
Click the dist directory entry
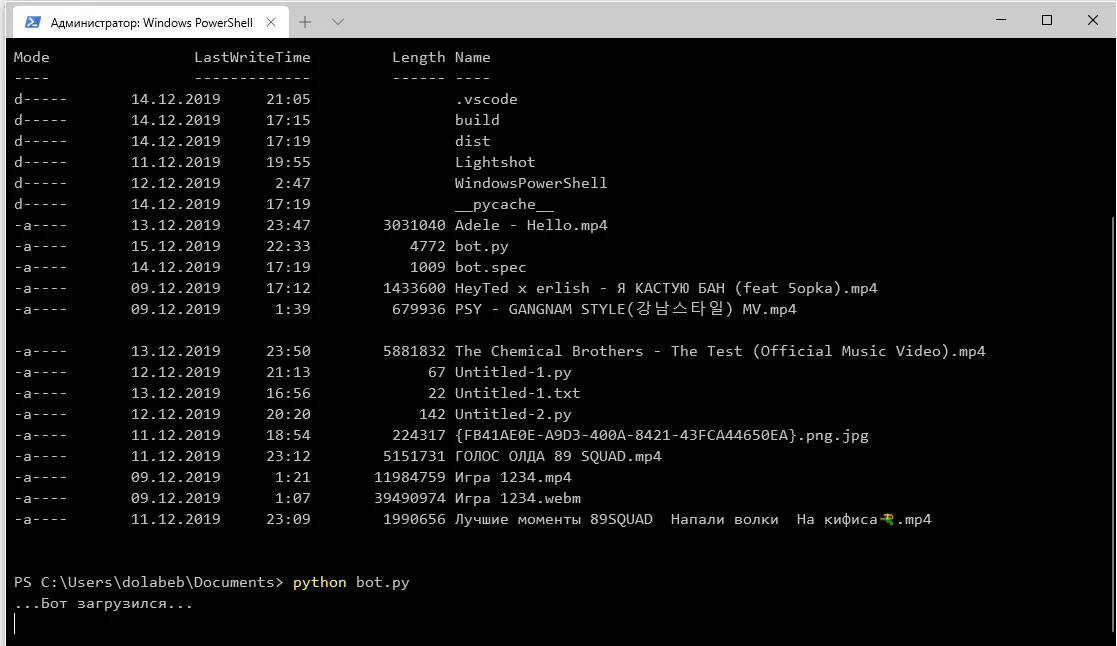472,141
